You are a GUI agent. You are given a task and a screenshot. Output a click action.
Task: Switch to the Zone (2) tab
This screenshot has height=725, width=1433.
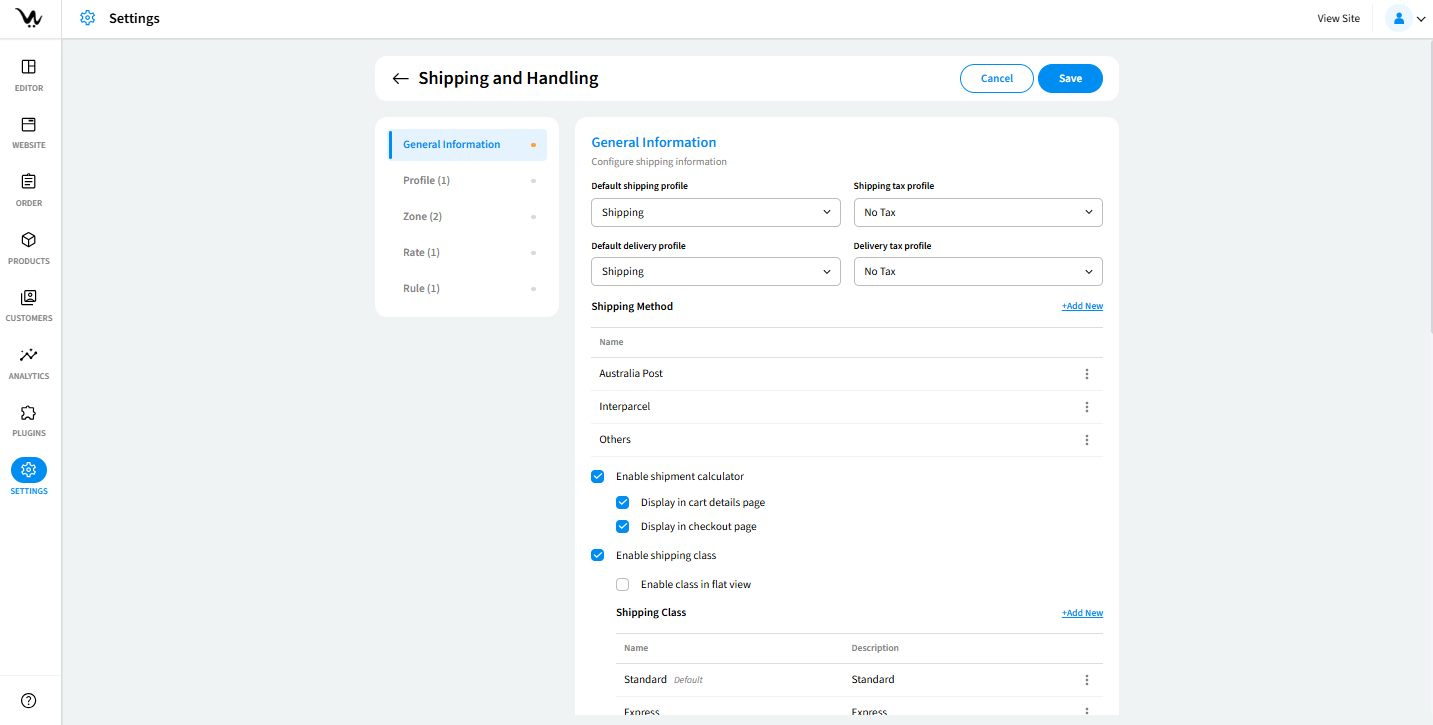point(422,217)
